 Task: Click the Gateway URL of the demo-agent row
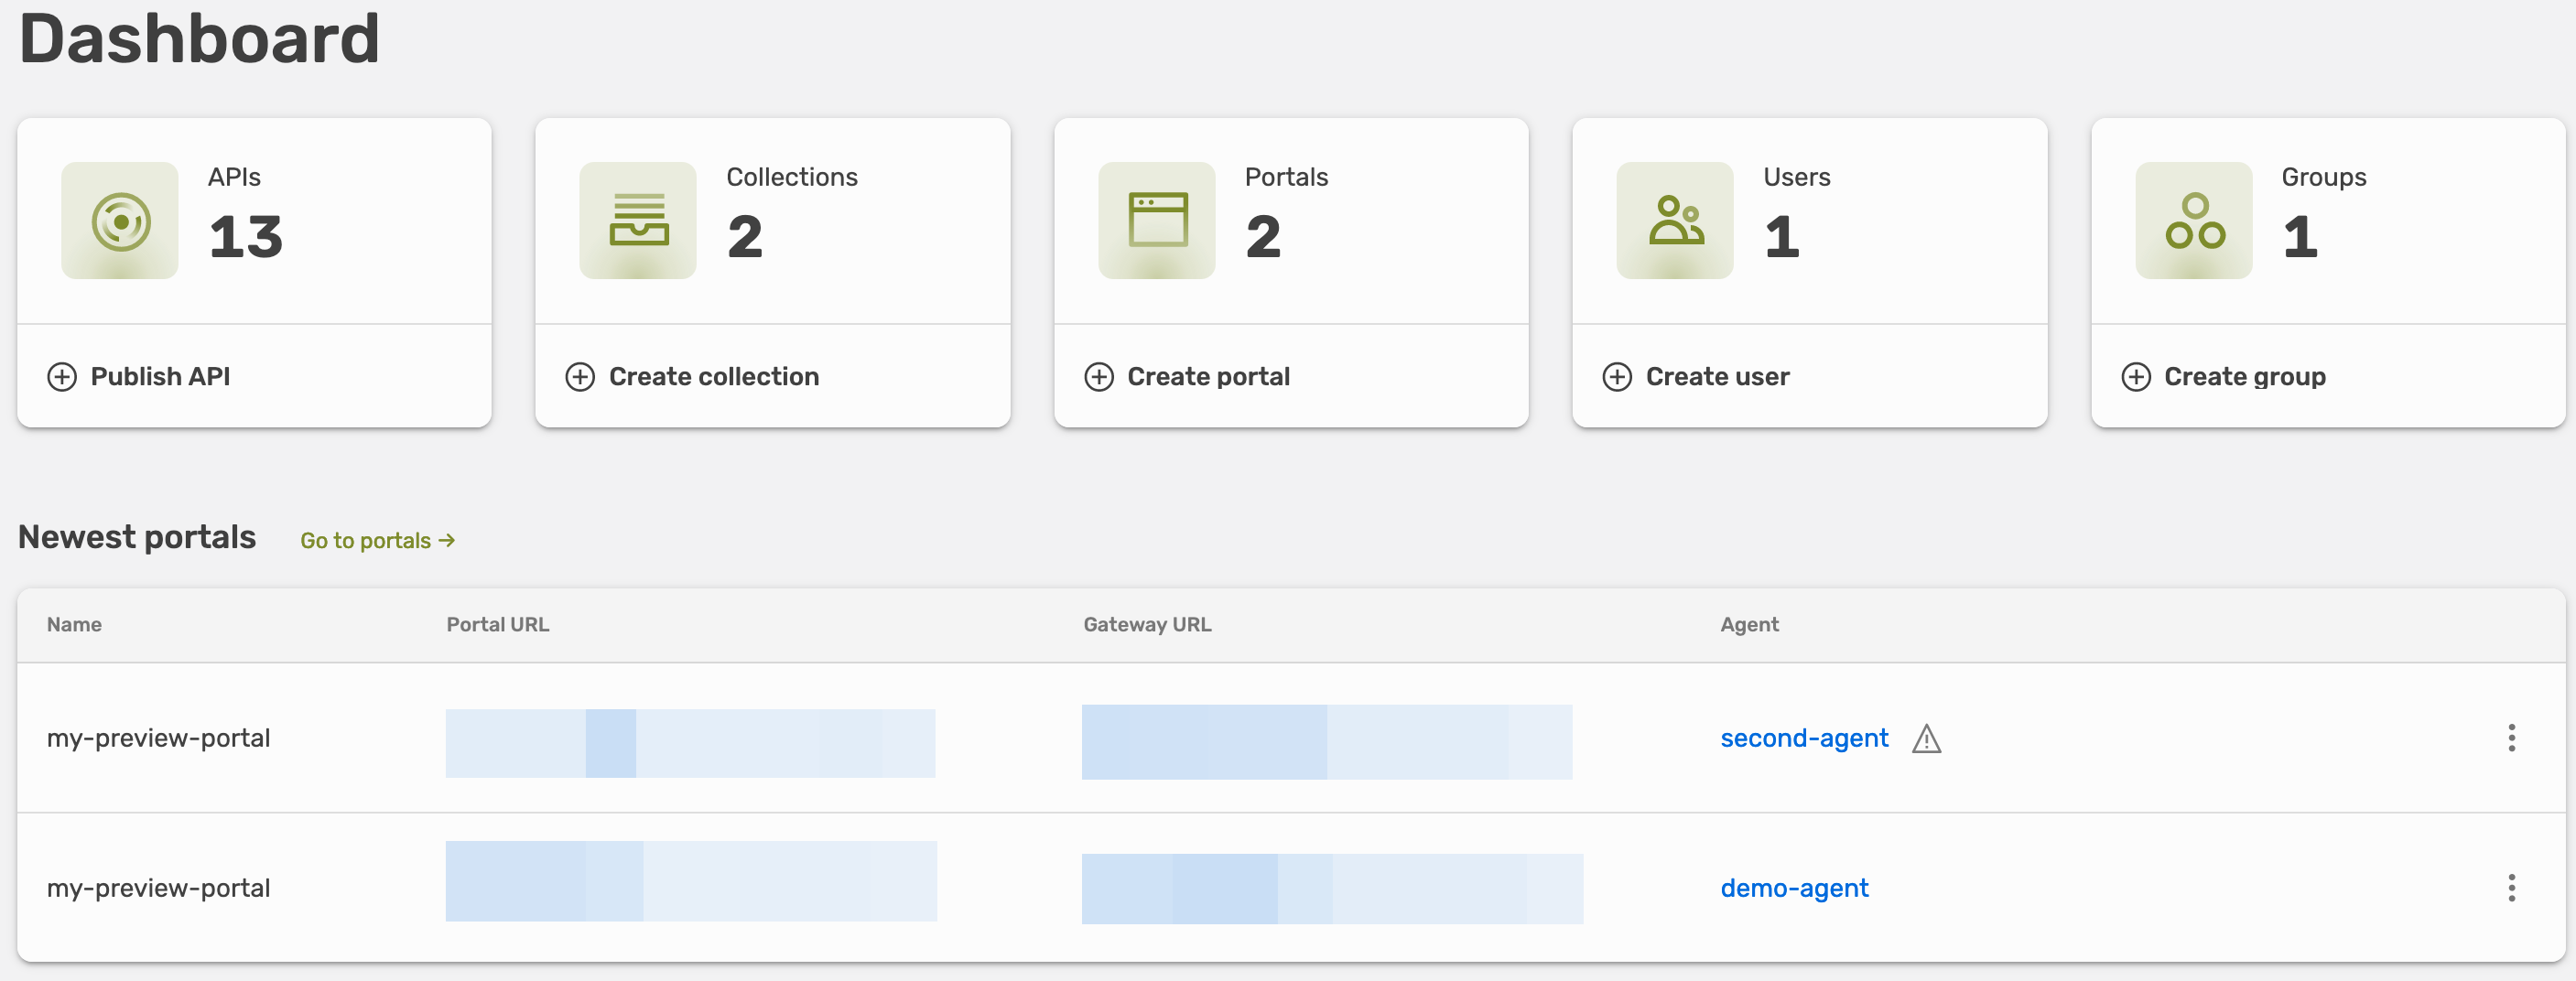(x=1331, y=888)
